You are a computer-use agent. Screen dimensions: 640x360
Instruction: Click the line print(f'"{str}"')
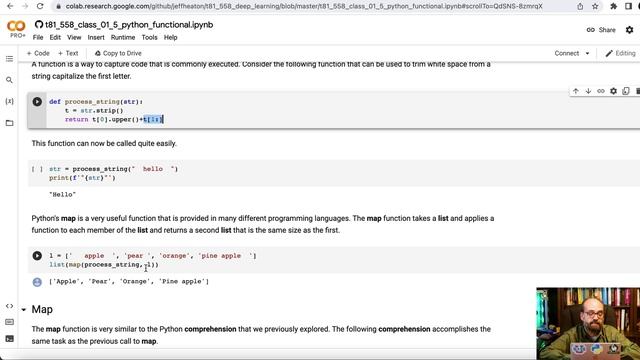tap(82, 178)
